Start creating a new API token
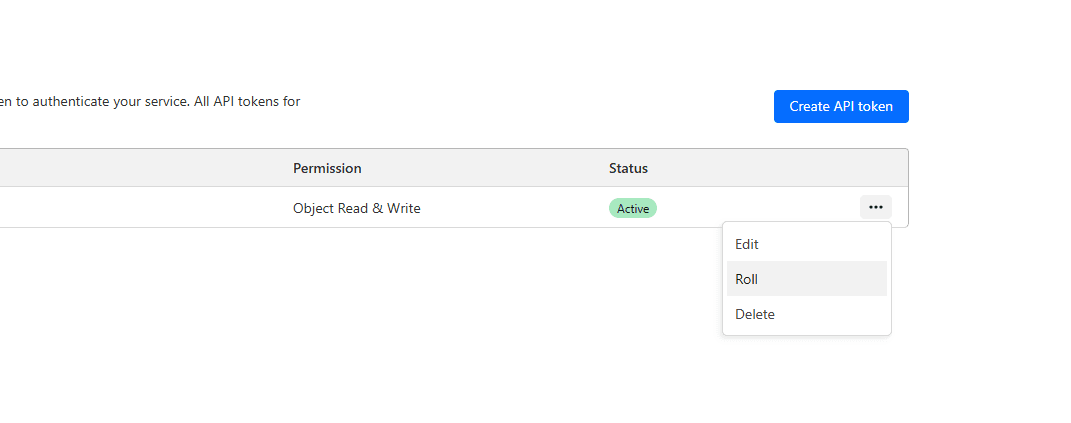Screen dimensions: 1071x423 coord(841,106)
